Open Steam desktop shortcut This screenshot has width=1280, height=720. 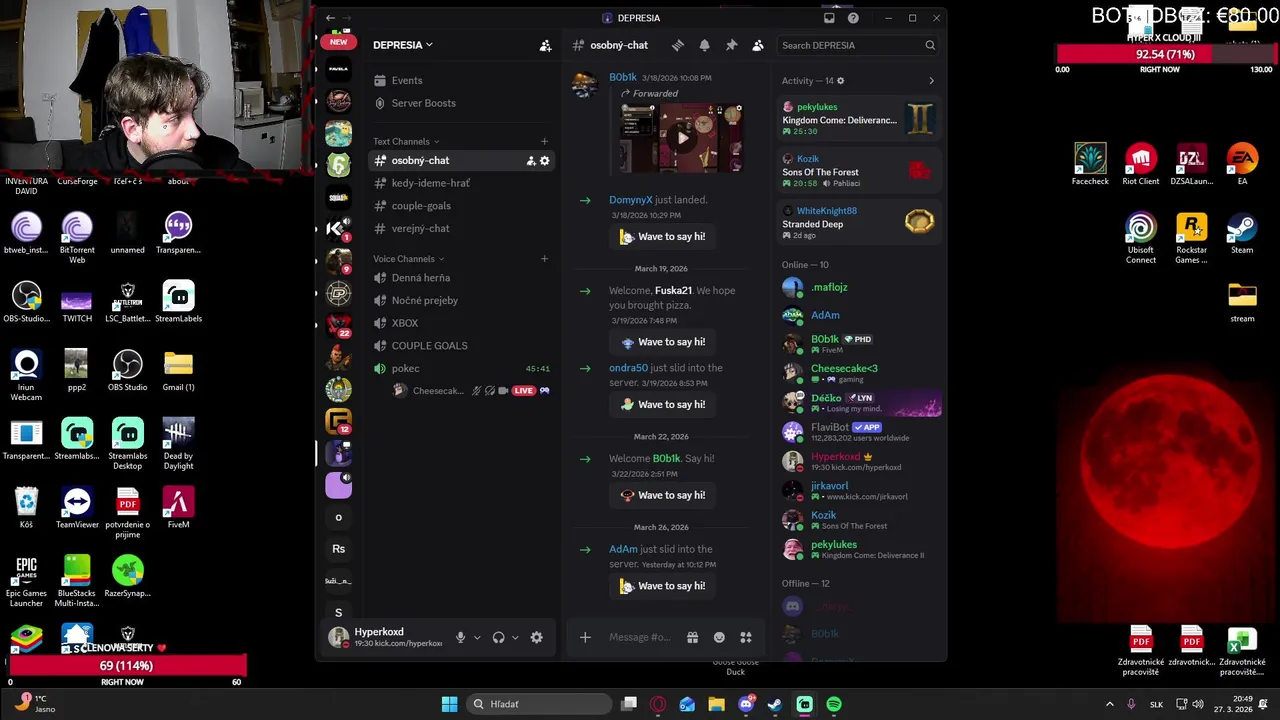pos(1242,235)
